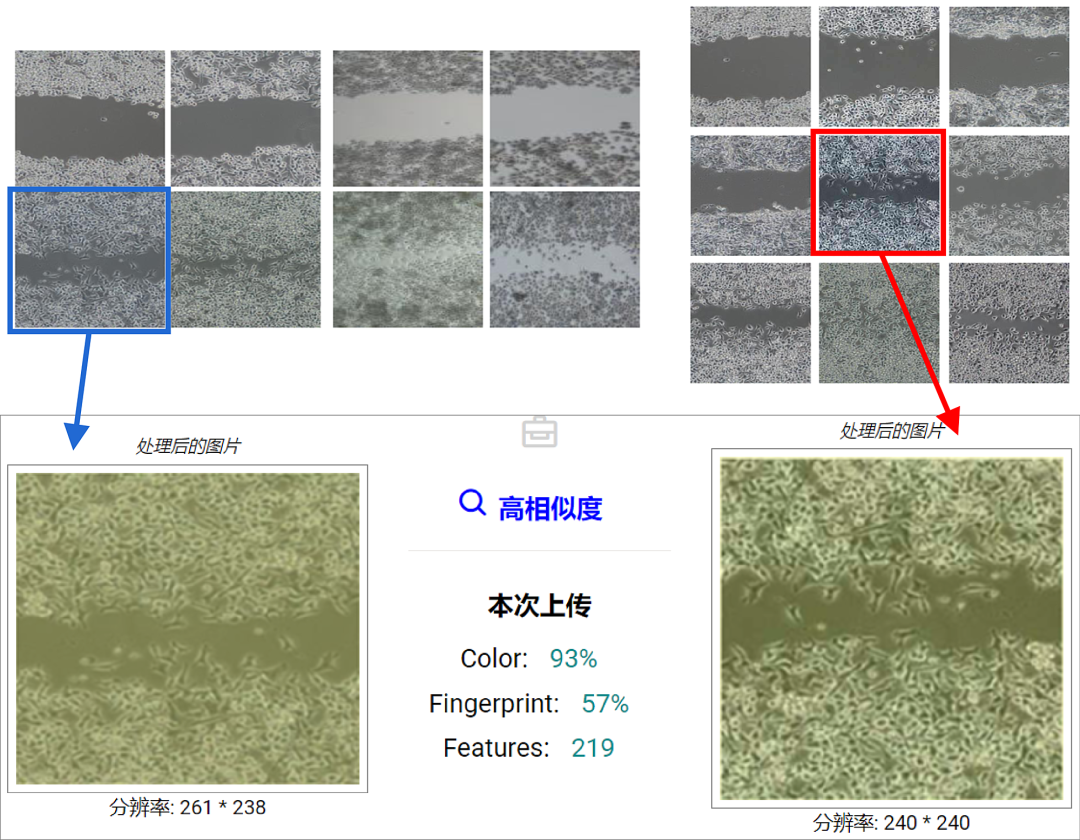Select the top-left thumbnail of the left grid
The image size is (1080, 840).
point(89,117)
